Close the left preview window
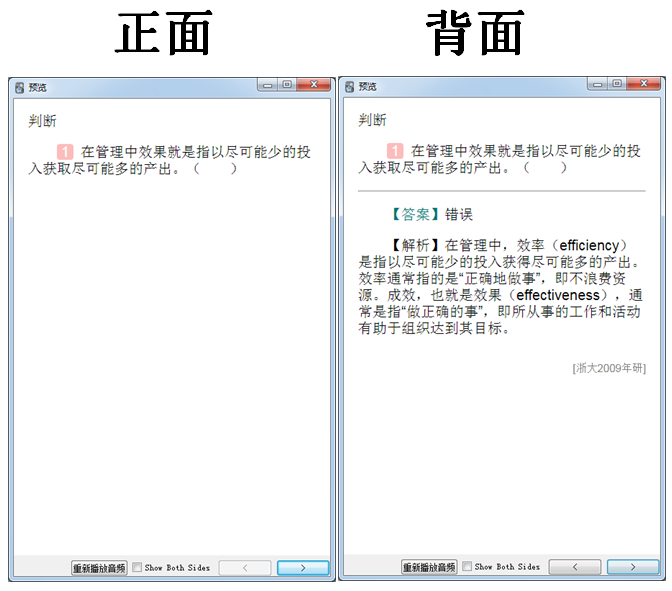672x591 pixels. coord(314,85)
